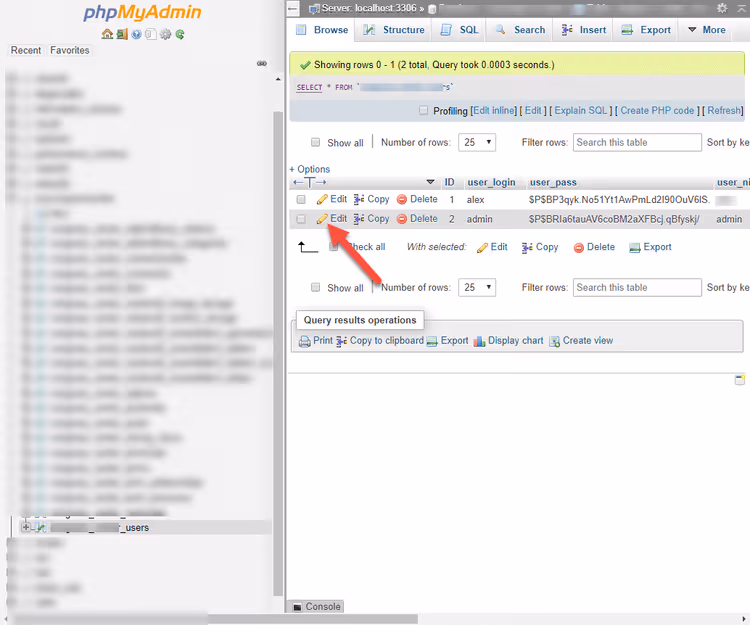Click the pencil Edit icon for alex row

tap(322, 199)
